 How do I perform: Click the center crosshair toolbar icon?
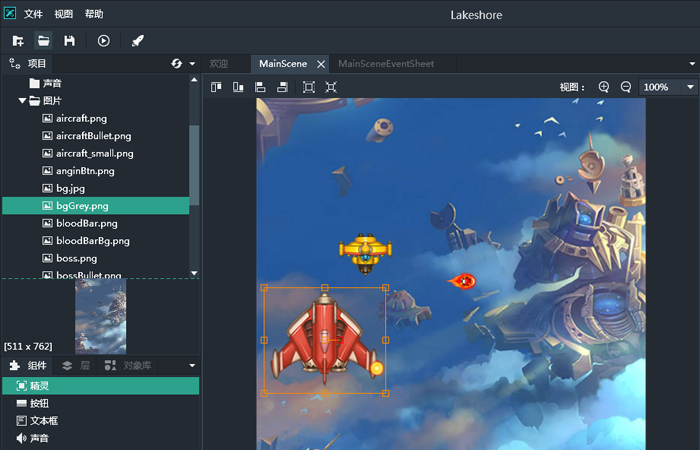pos(331,87)
